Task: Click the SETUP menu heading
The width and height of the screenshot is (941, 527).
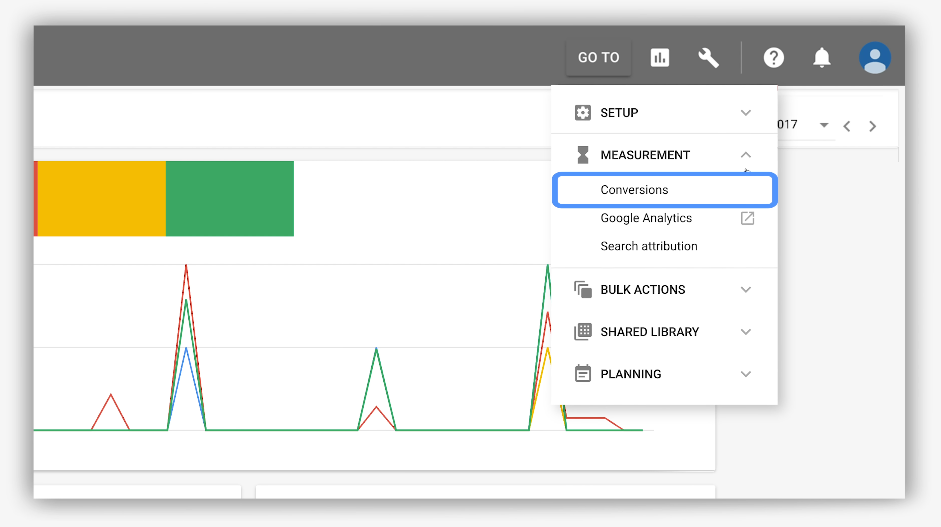Action: click(619, 113)
